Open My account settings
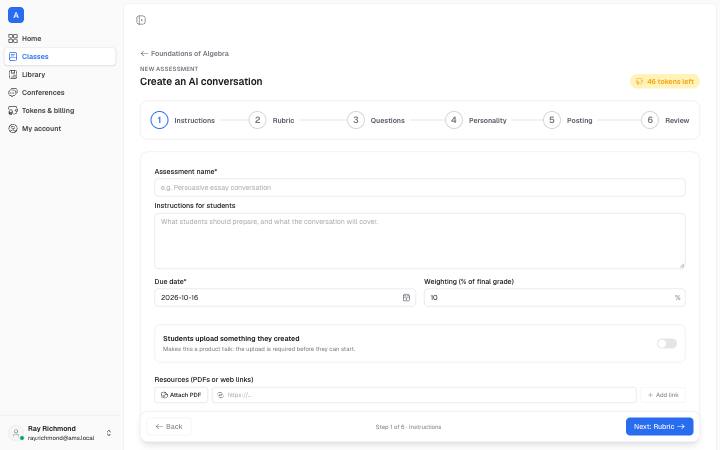 [x=60, y=129]
